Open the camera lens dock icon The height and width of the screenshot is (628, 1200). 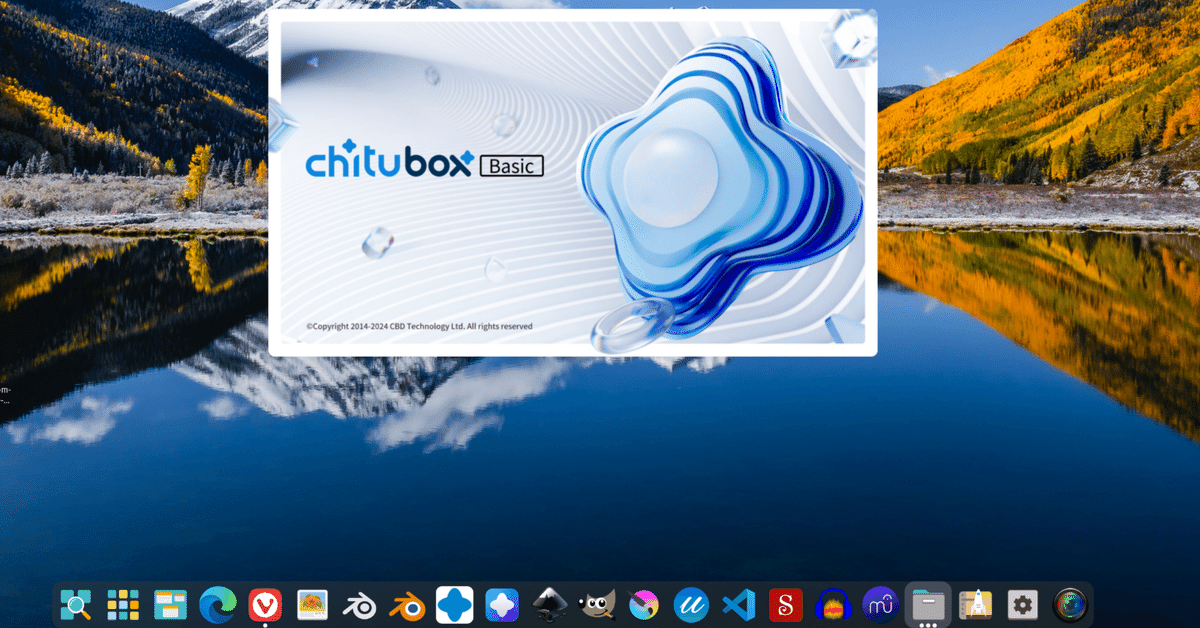[1070, 604]
